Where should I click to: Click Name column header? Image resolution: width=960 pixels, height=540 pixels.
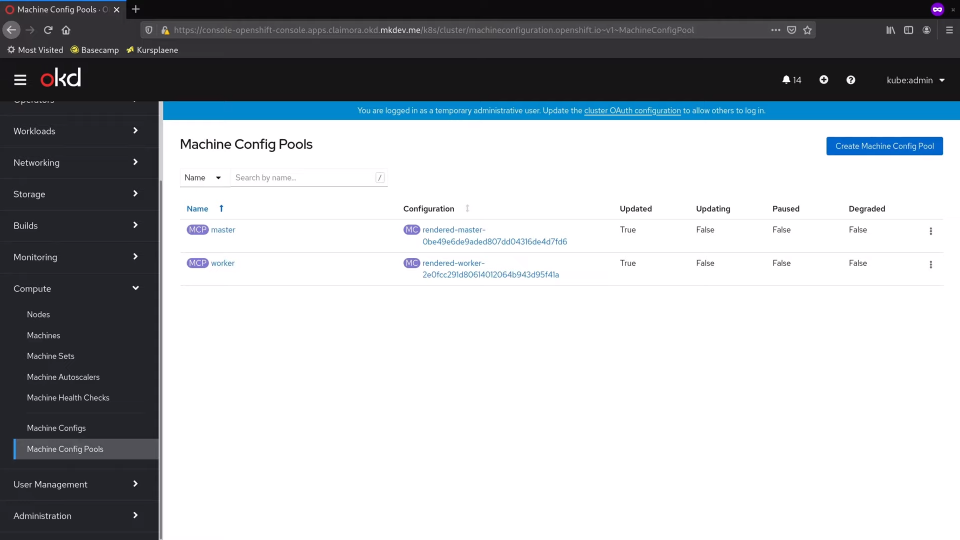[197, 209]
